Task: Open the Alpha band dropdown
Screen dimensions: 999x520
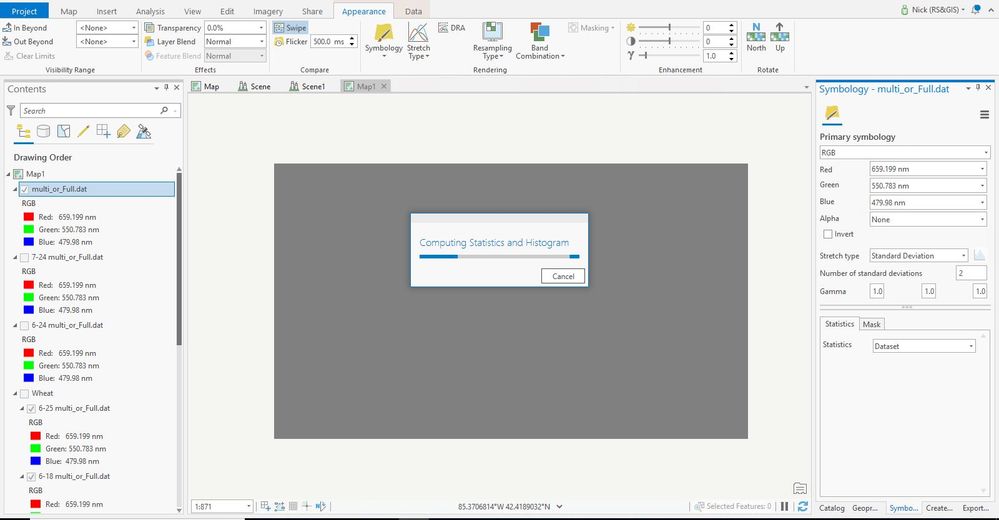Action: 928,219
